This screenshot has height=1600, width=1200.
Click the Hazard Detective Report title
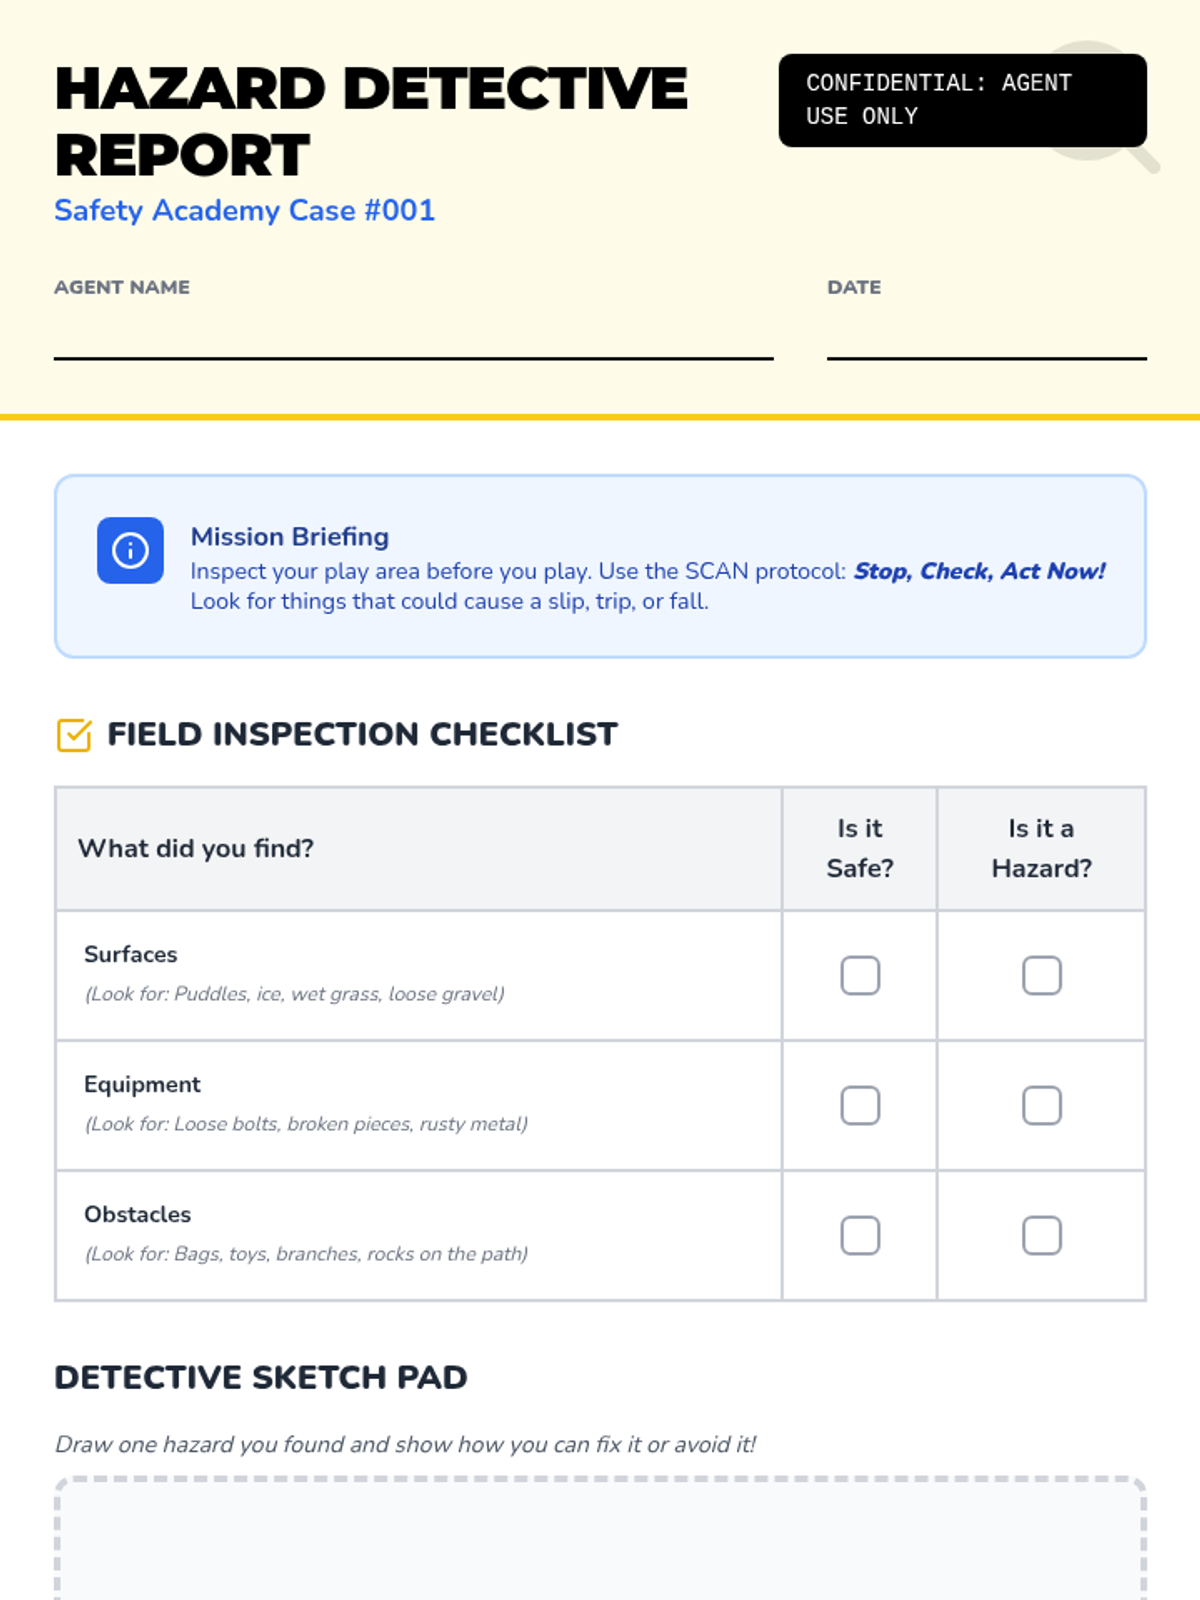[x=370, y=121]
